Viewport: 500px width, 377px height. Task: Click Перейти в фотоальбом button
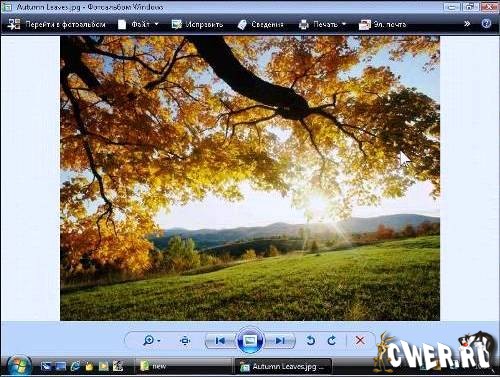click(x=56, y=24)
